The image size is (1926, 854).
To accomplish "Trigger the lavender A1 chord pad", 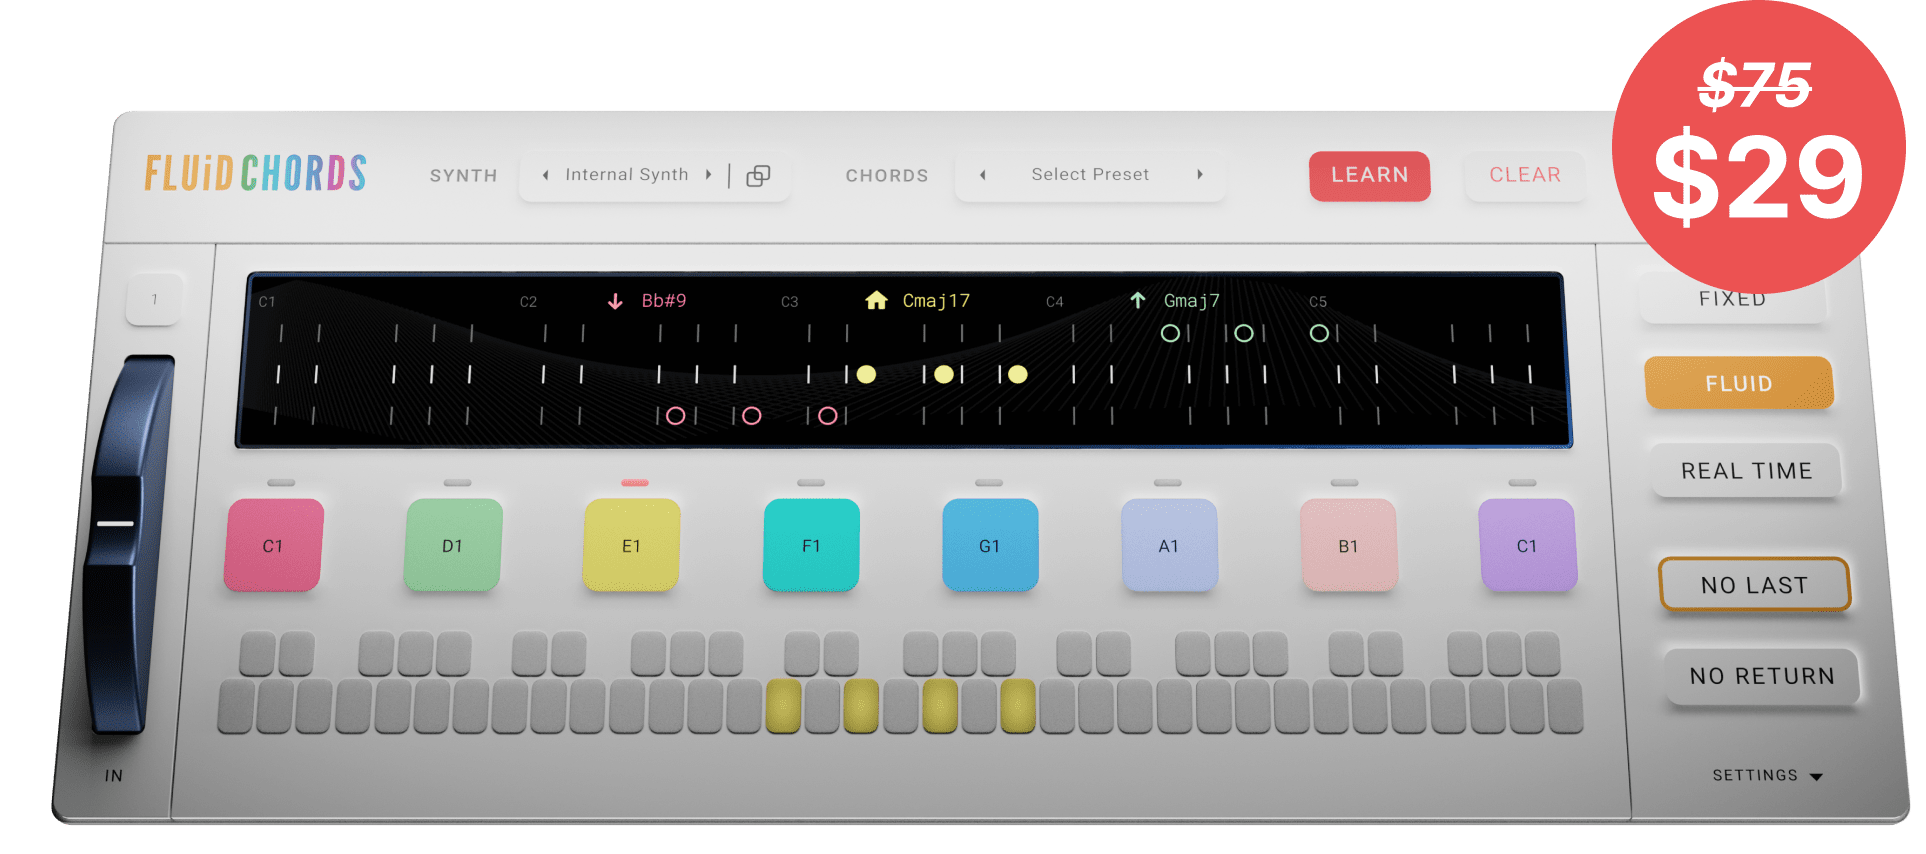I will point(1169,546).
